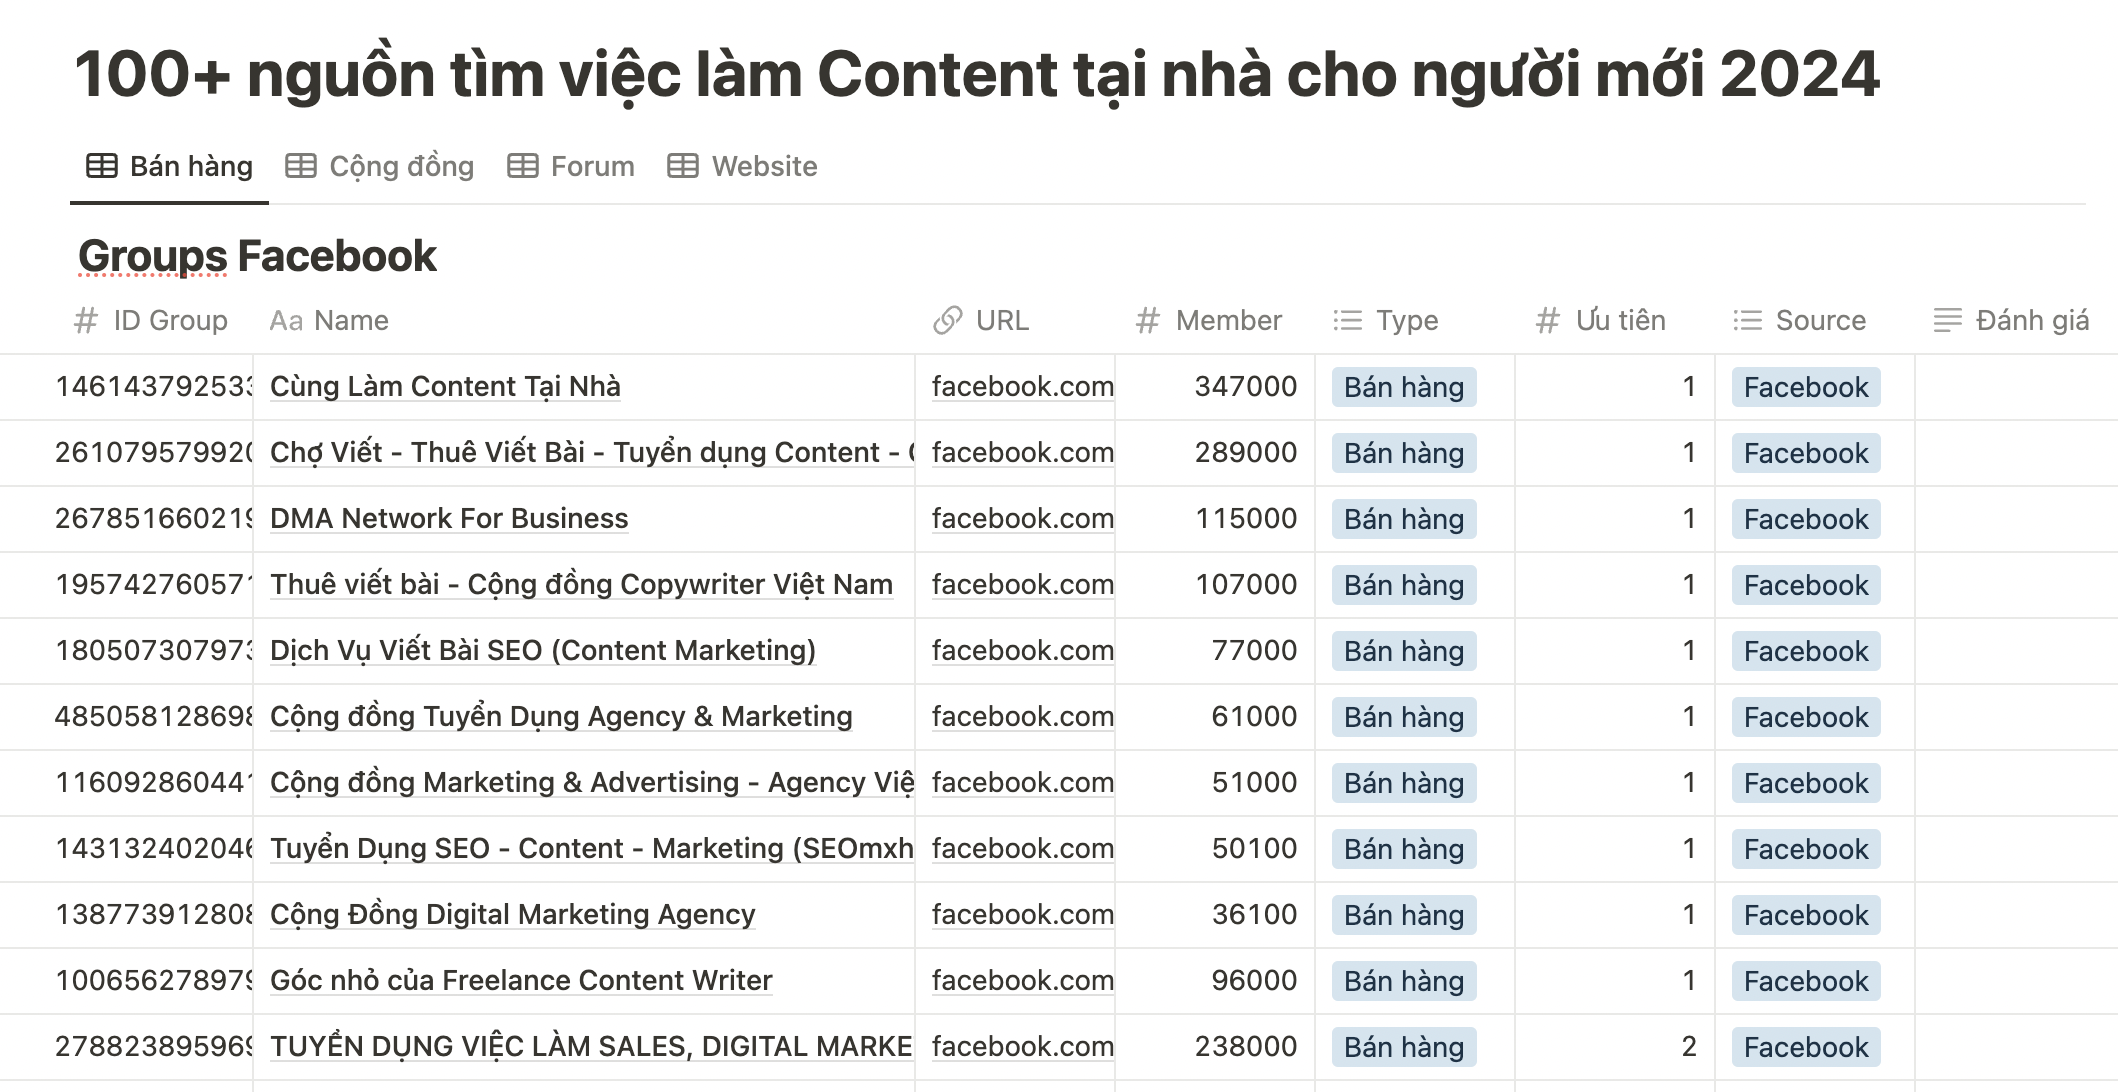2118x1092 pixels.
Task: Click the table icon beside Forum
Action: click(x=523, y=166)
